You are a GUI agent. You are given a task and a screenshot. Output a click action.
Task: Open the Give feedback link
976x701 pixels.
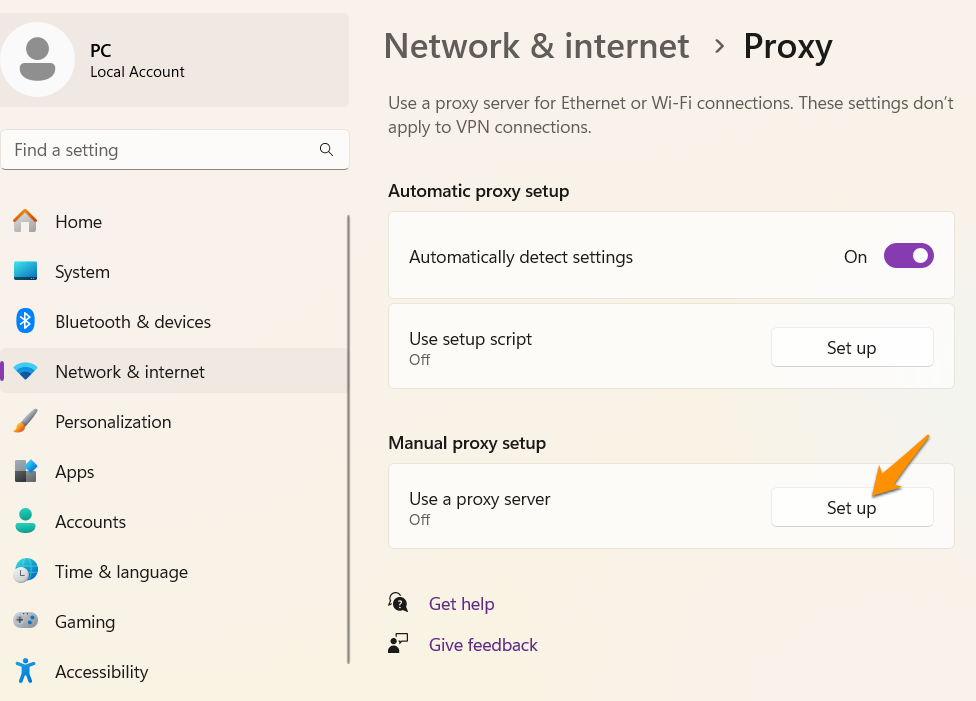[x=483, y=645]
